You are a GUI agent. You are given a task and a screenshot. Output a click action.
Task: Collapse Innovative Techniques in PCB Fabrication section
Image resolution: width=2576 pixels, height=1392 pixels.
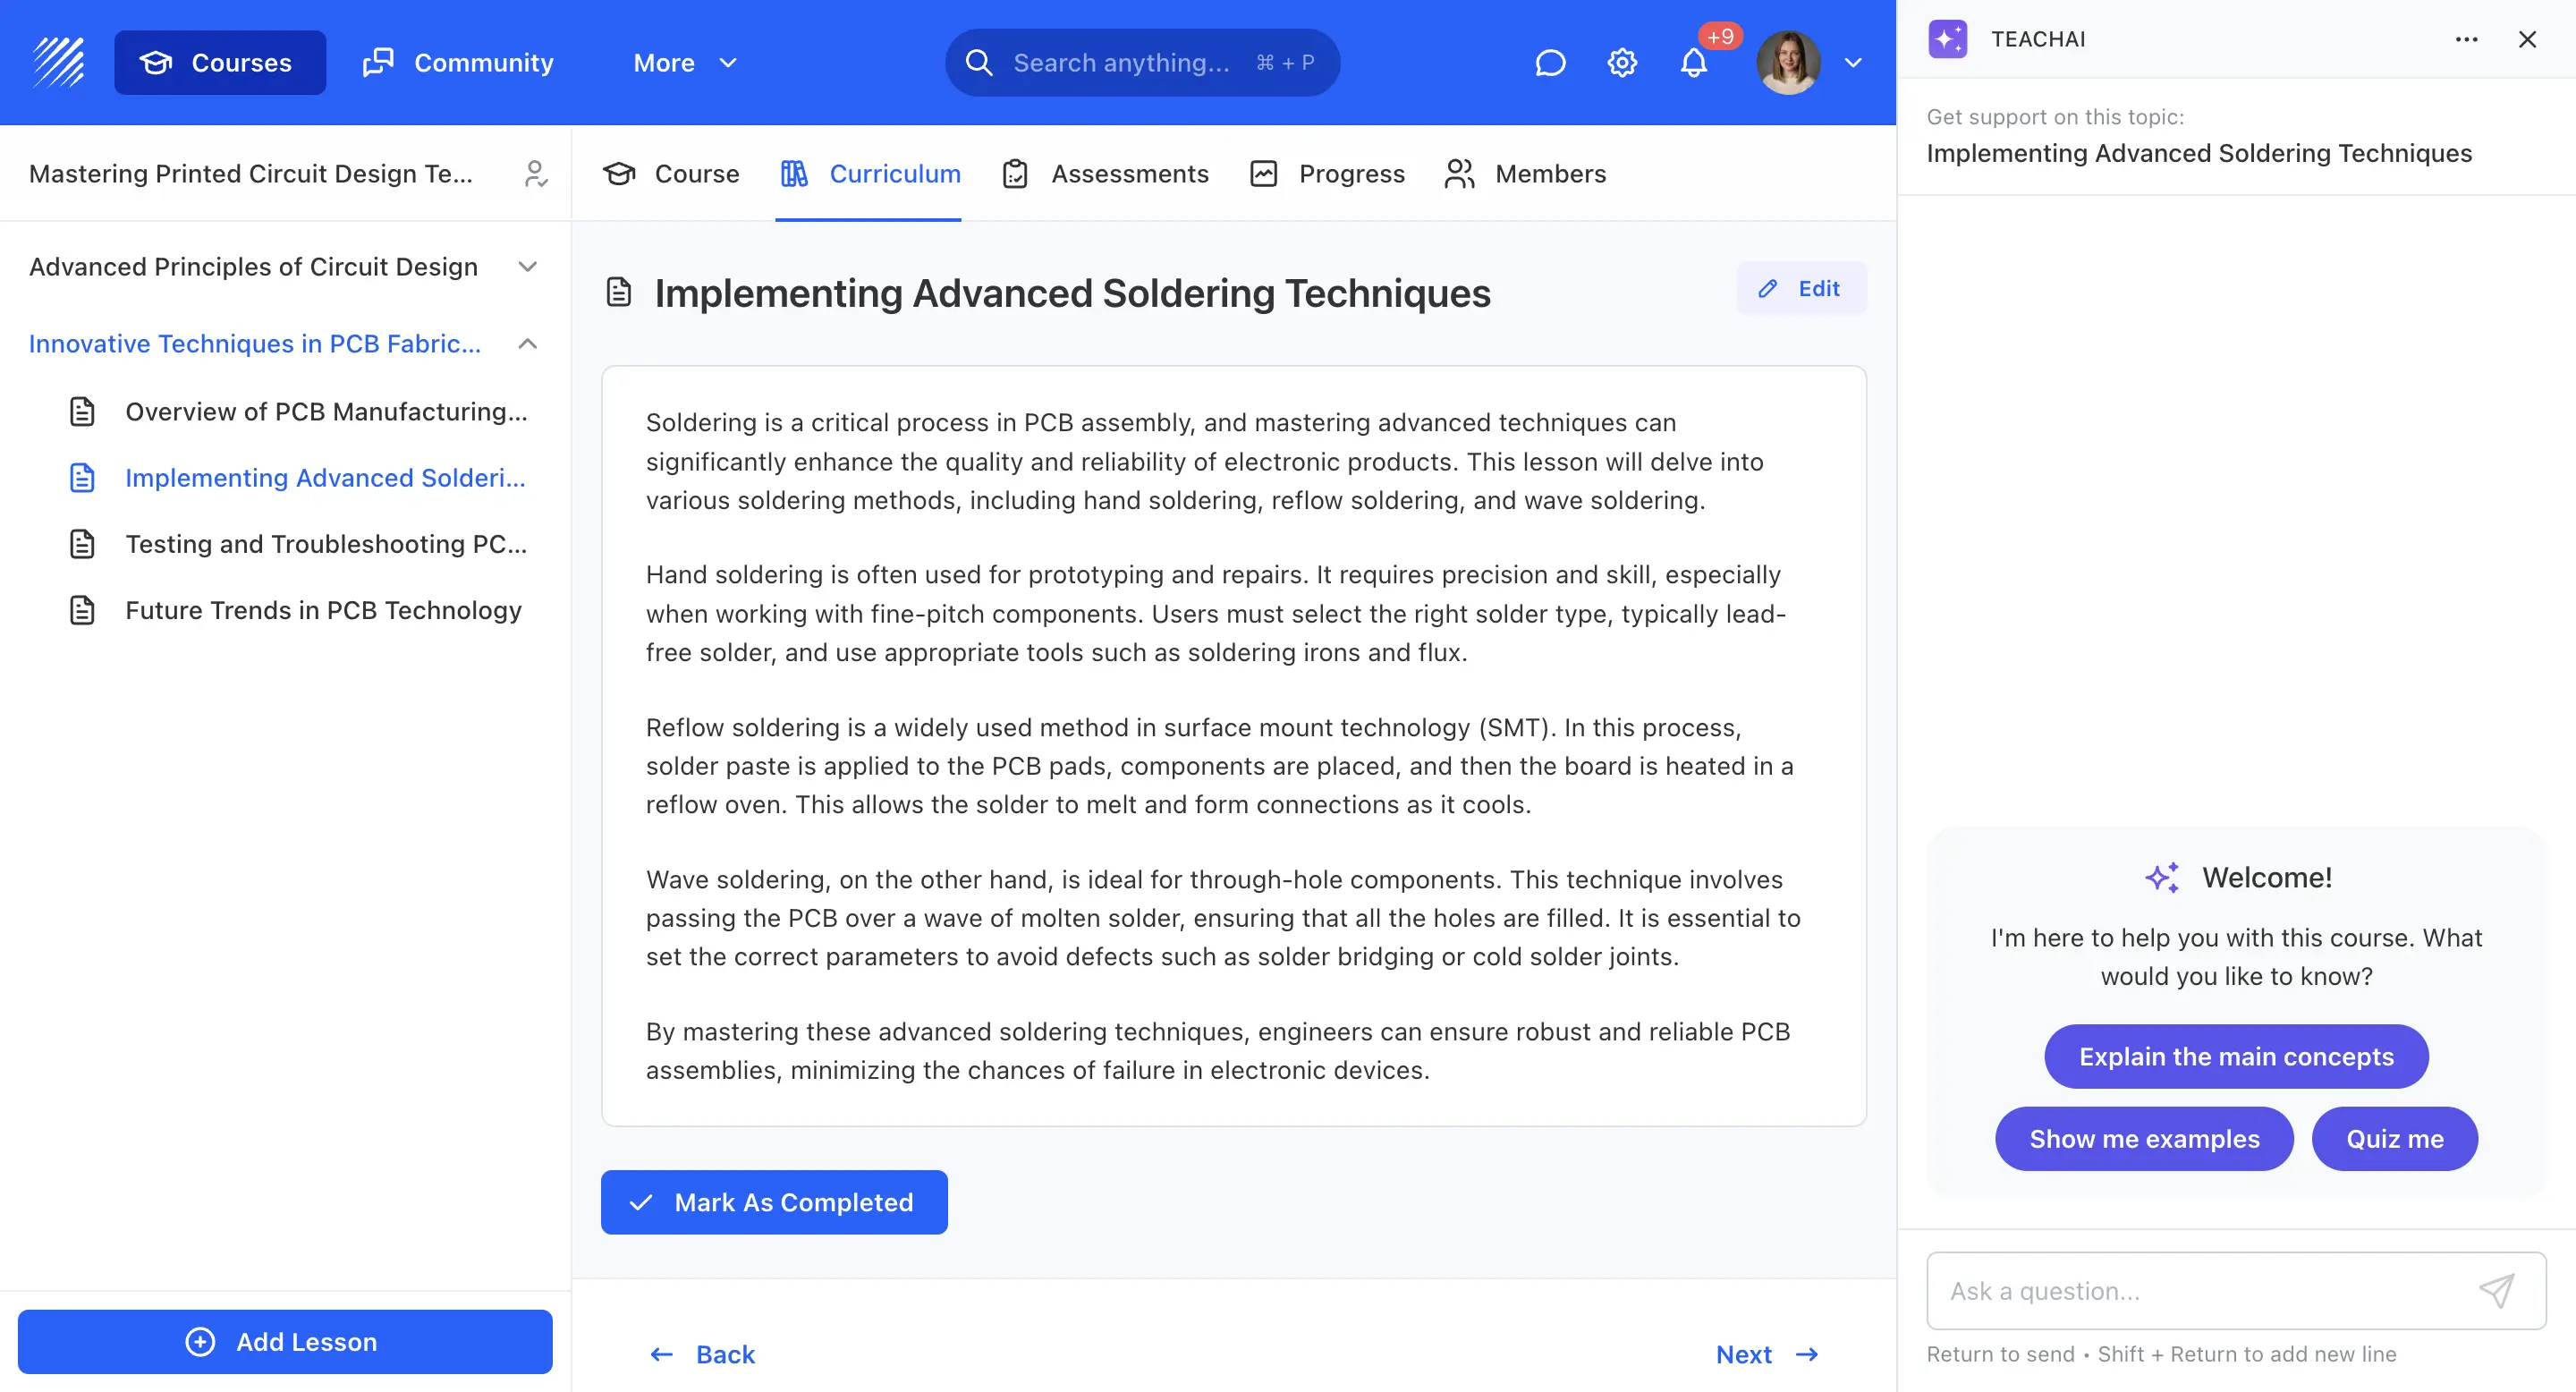285,344
